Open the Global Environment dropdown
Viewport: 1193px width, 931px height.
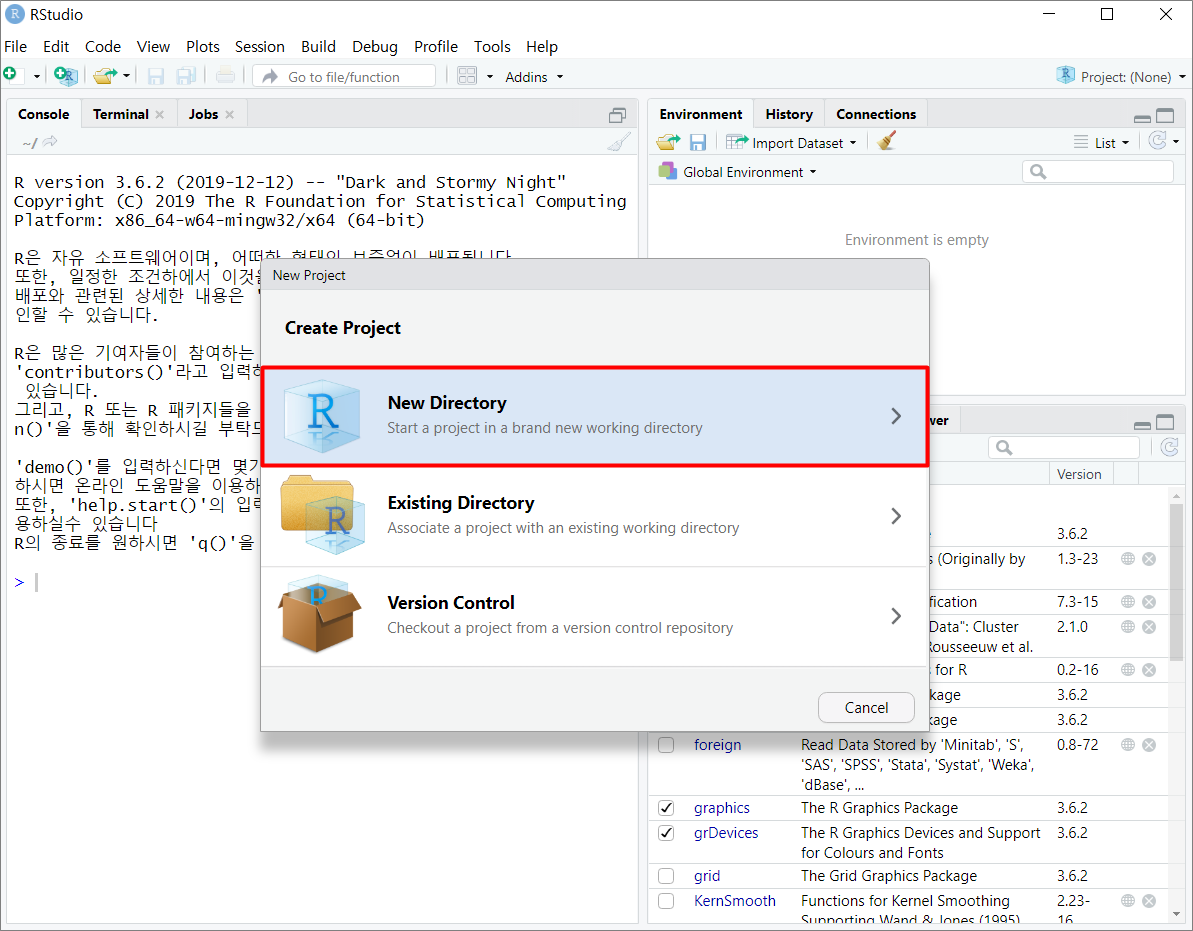(x=738, y=172)
